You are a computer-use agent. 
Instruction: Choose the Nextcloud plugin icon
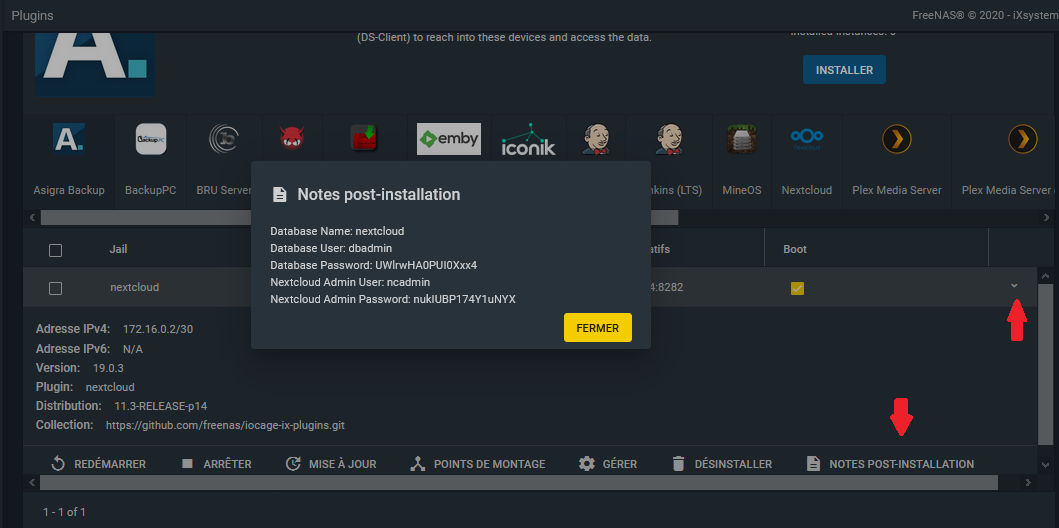(x=806, y=139)
